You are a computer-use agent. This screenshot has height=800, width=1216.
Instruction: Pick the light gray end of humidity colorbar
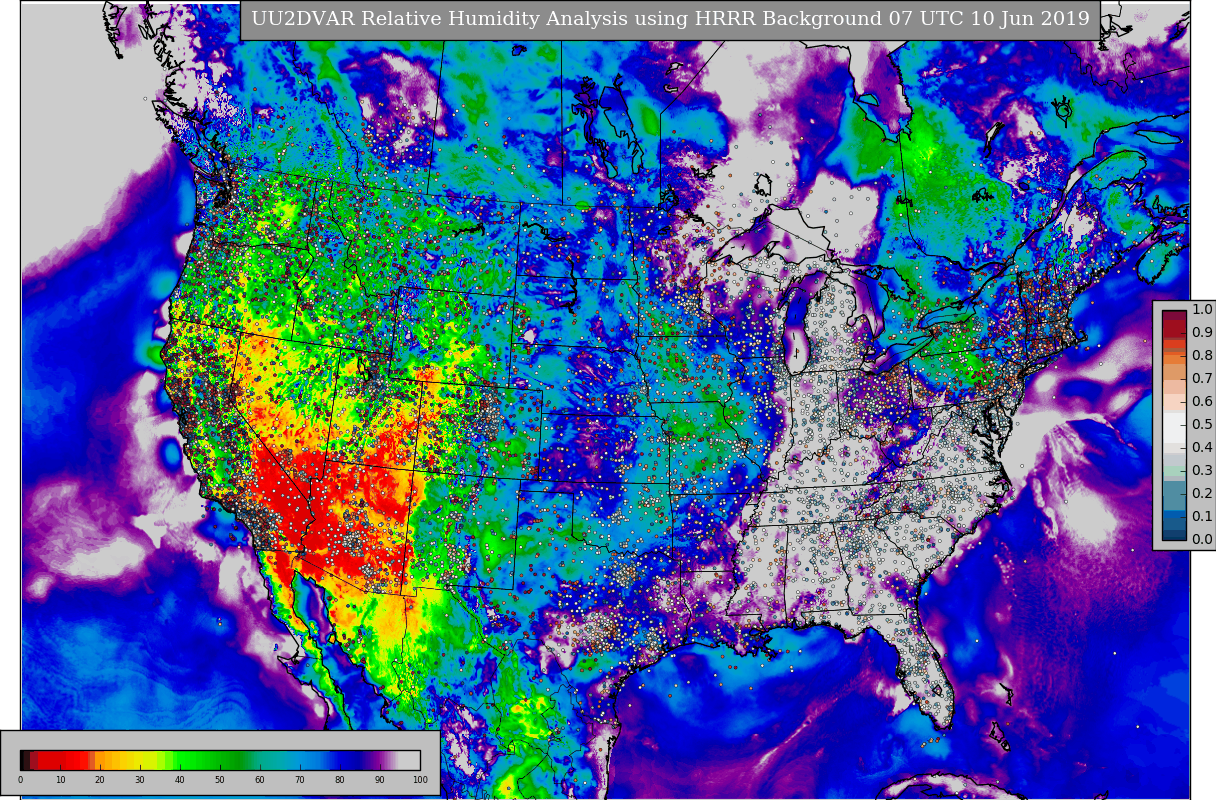pos(410,760)
